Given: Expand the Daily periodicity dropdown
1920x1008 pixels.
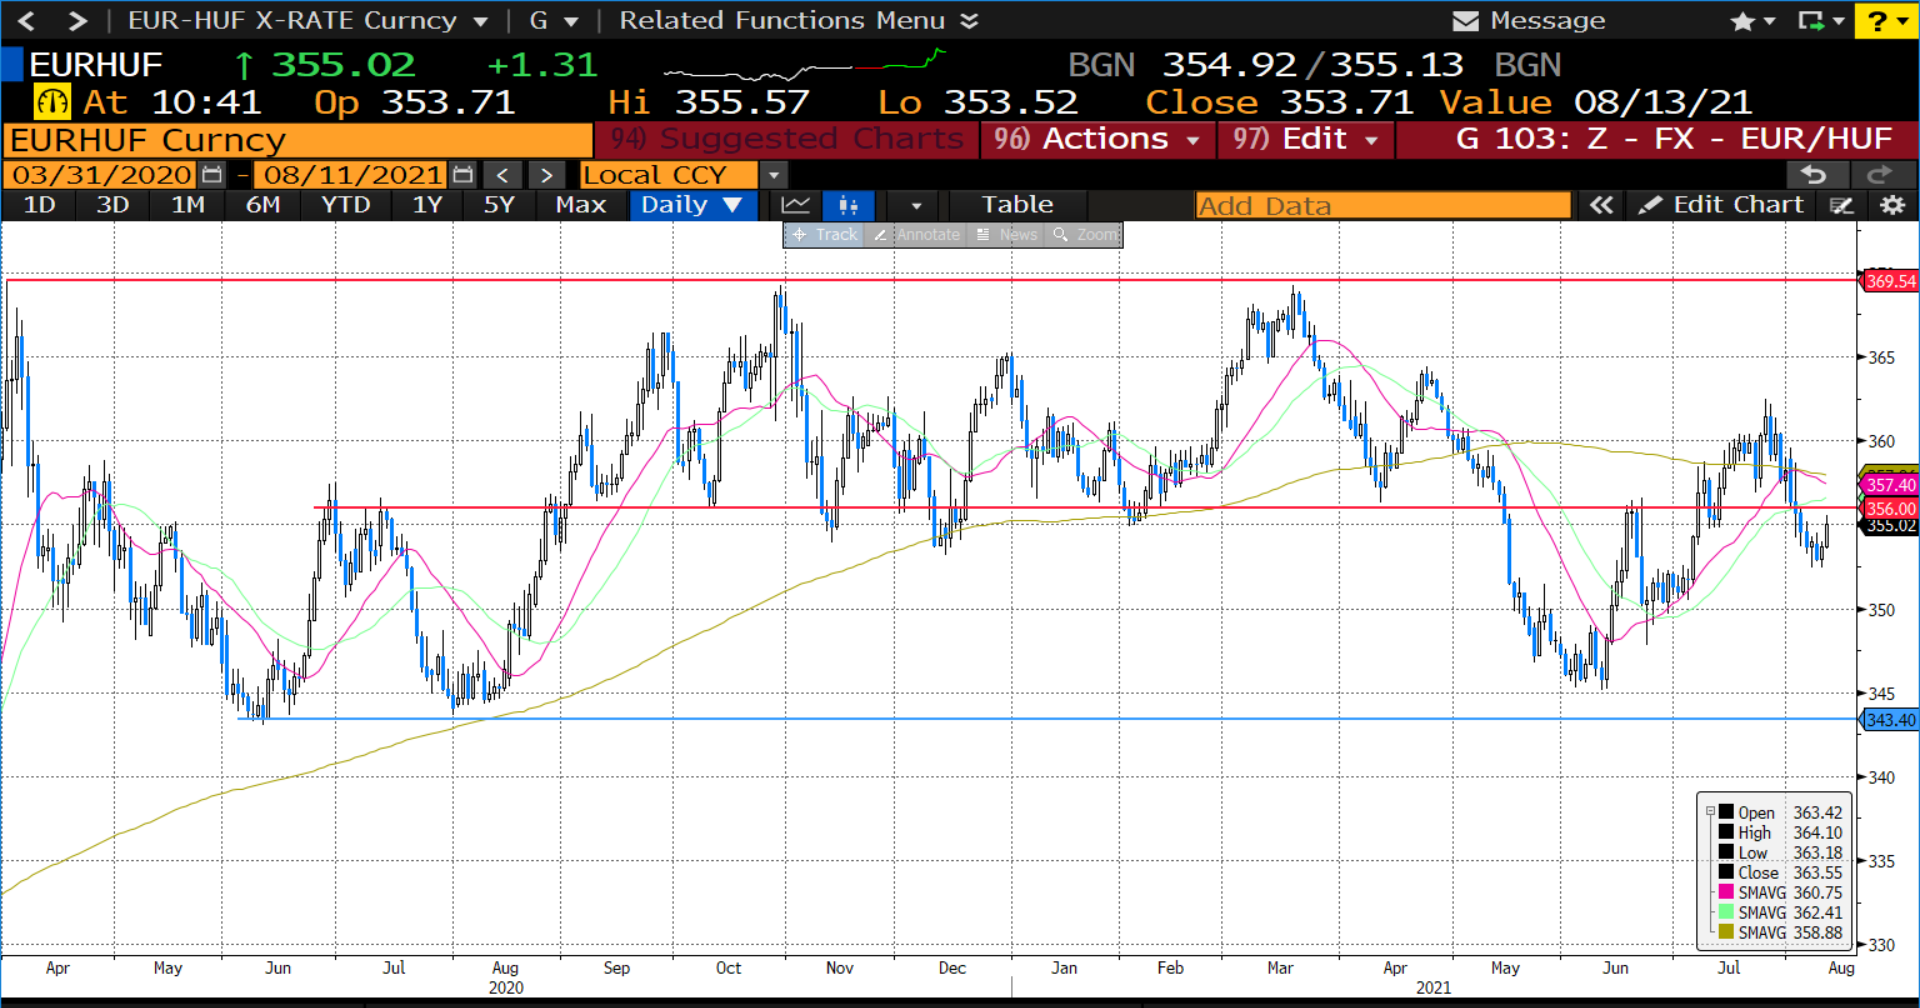Looking at the screenshot, I should coord(691,205).
